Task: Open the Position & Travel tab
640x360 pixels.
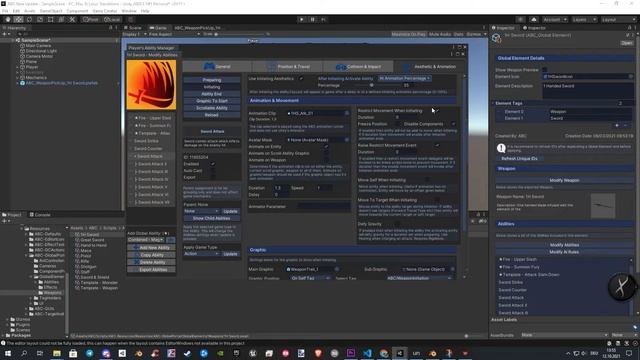Action: (288, 67)
